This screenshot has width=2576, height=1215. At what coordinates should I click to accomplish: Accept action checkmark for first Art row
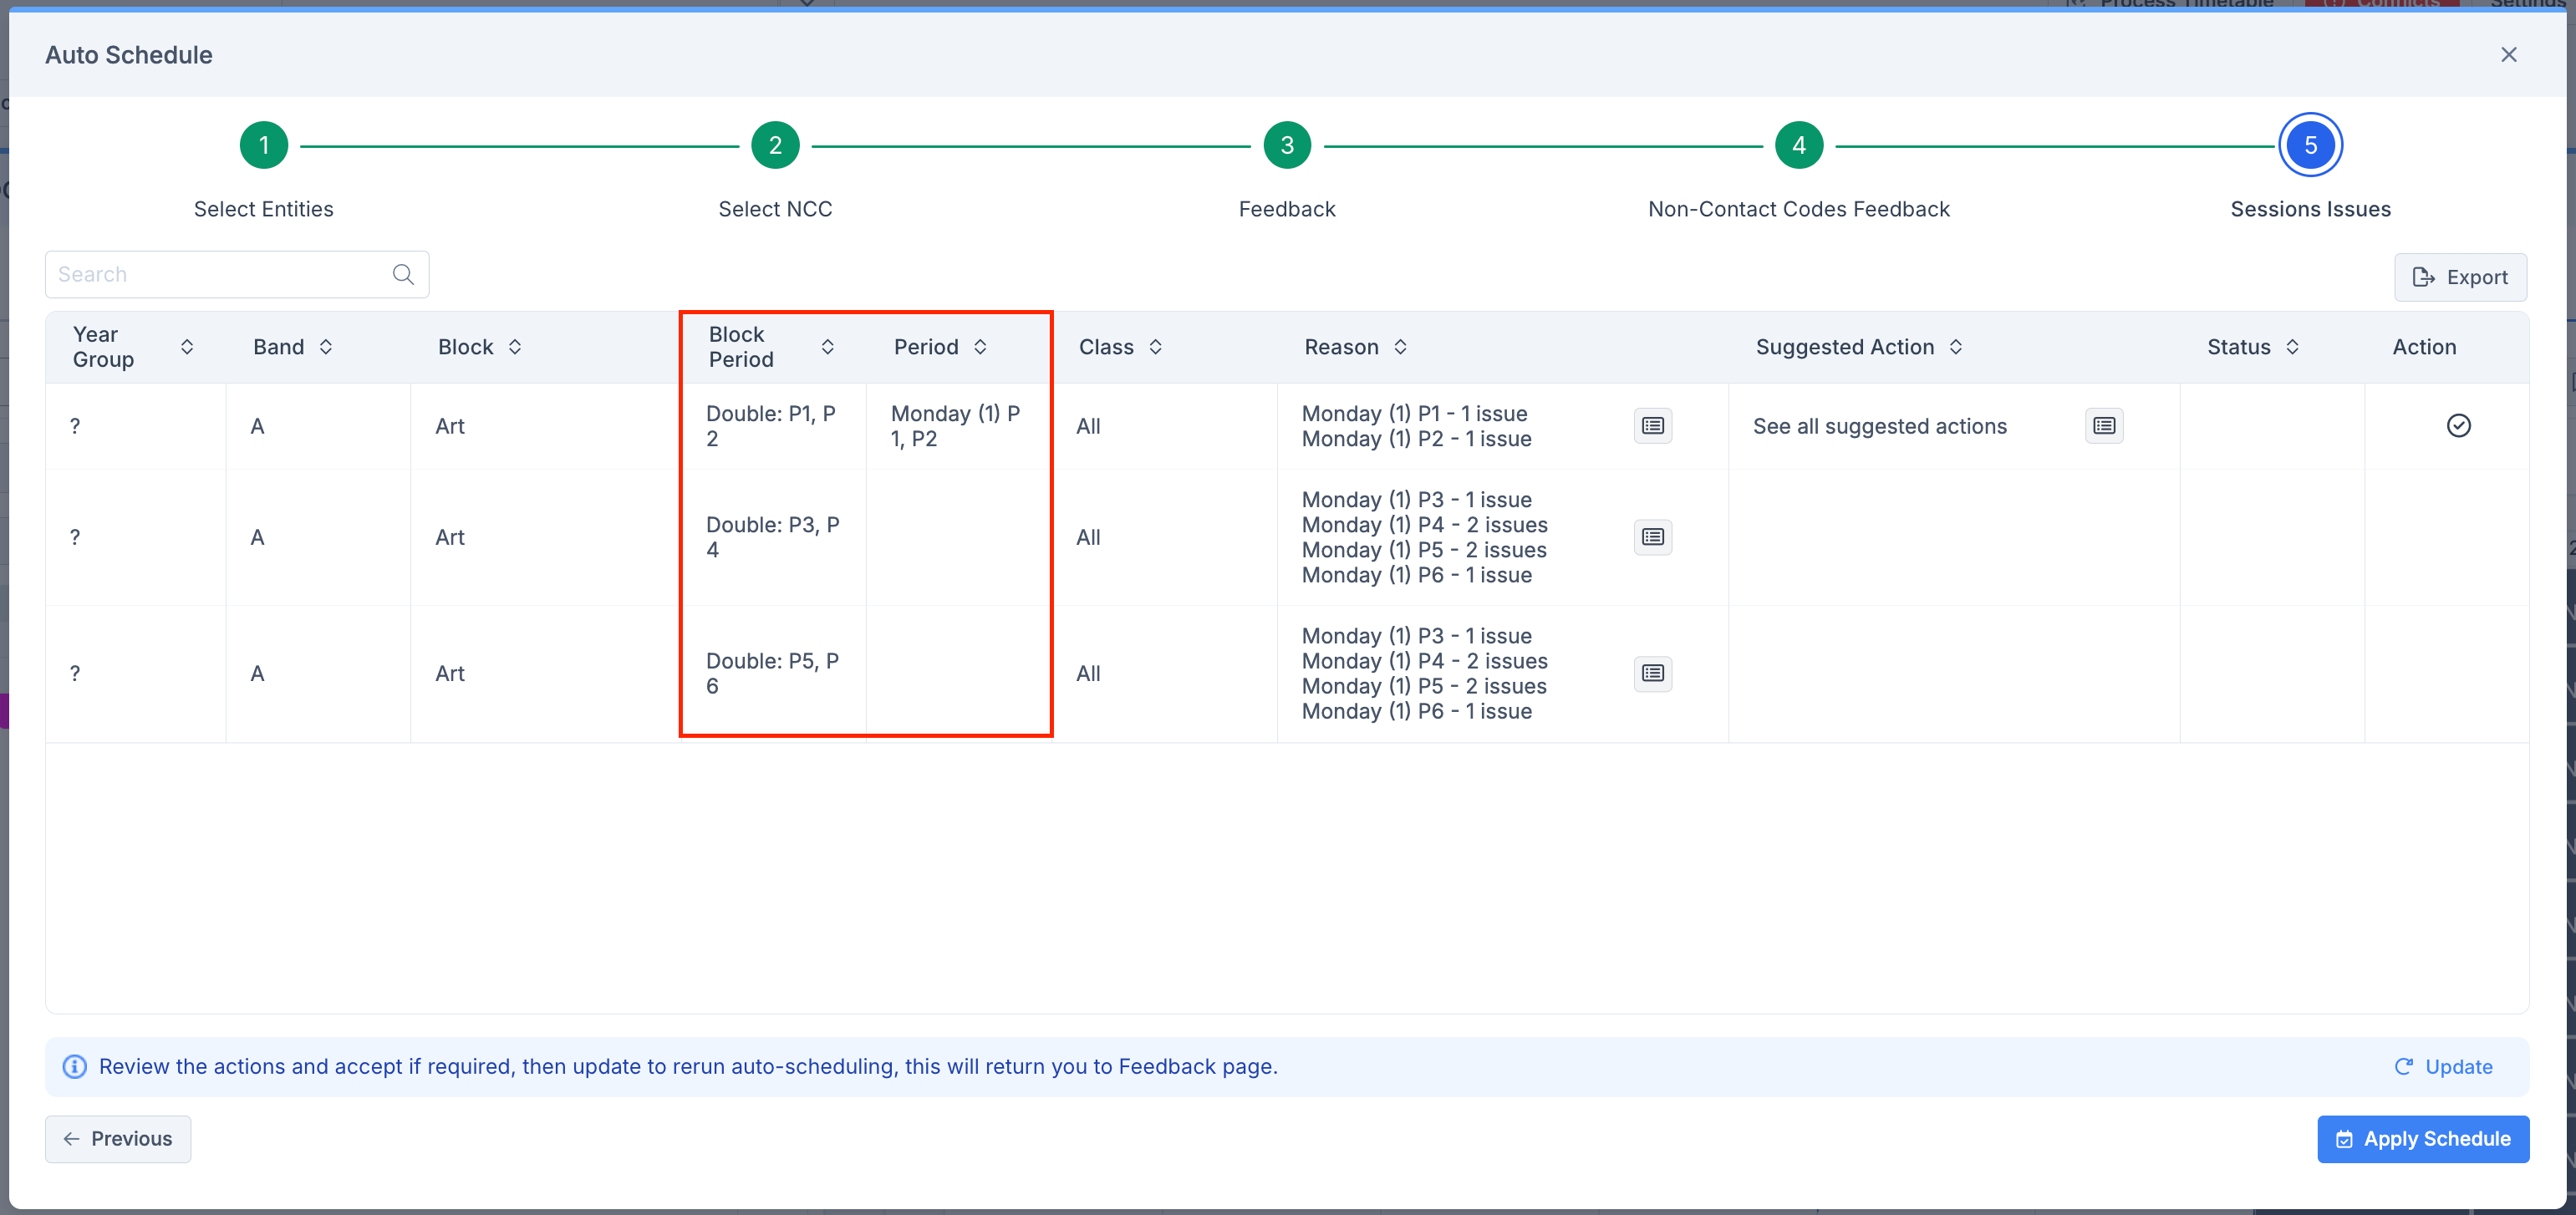pos(2458,426)
